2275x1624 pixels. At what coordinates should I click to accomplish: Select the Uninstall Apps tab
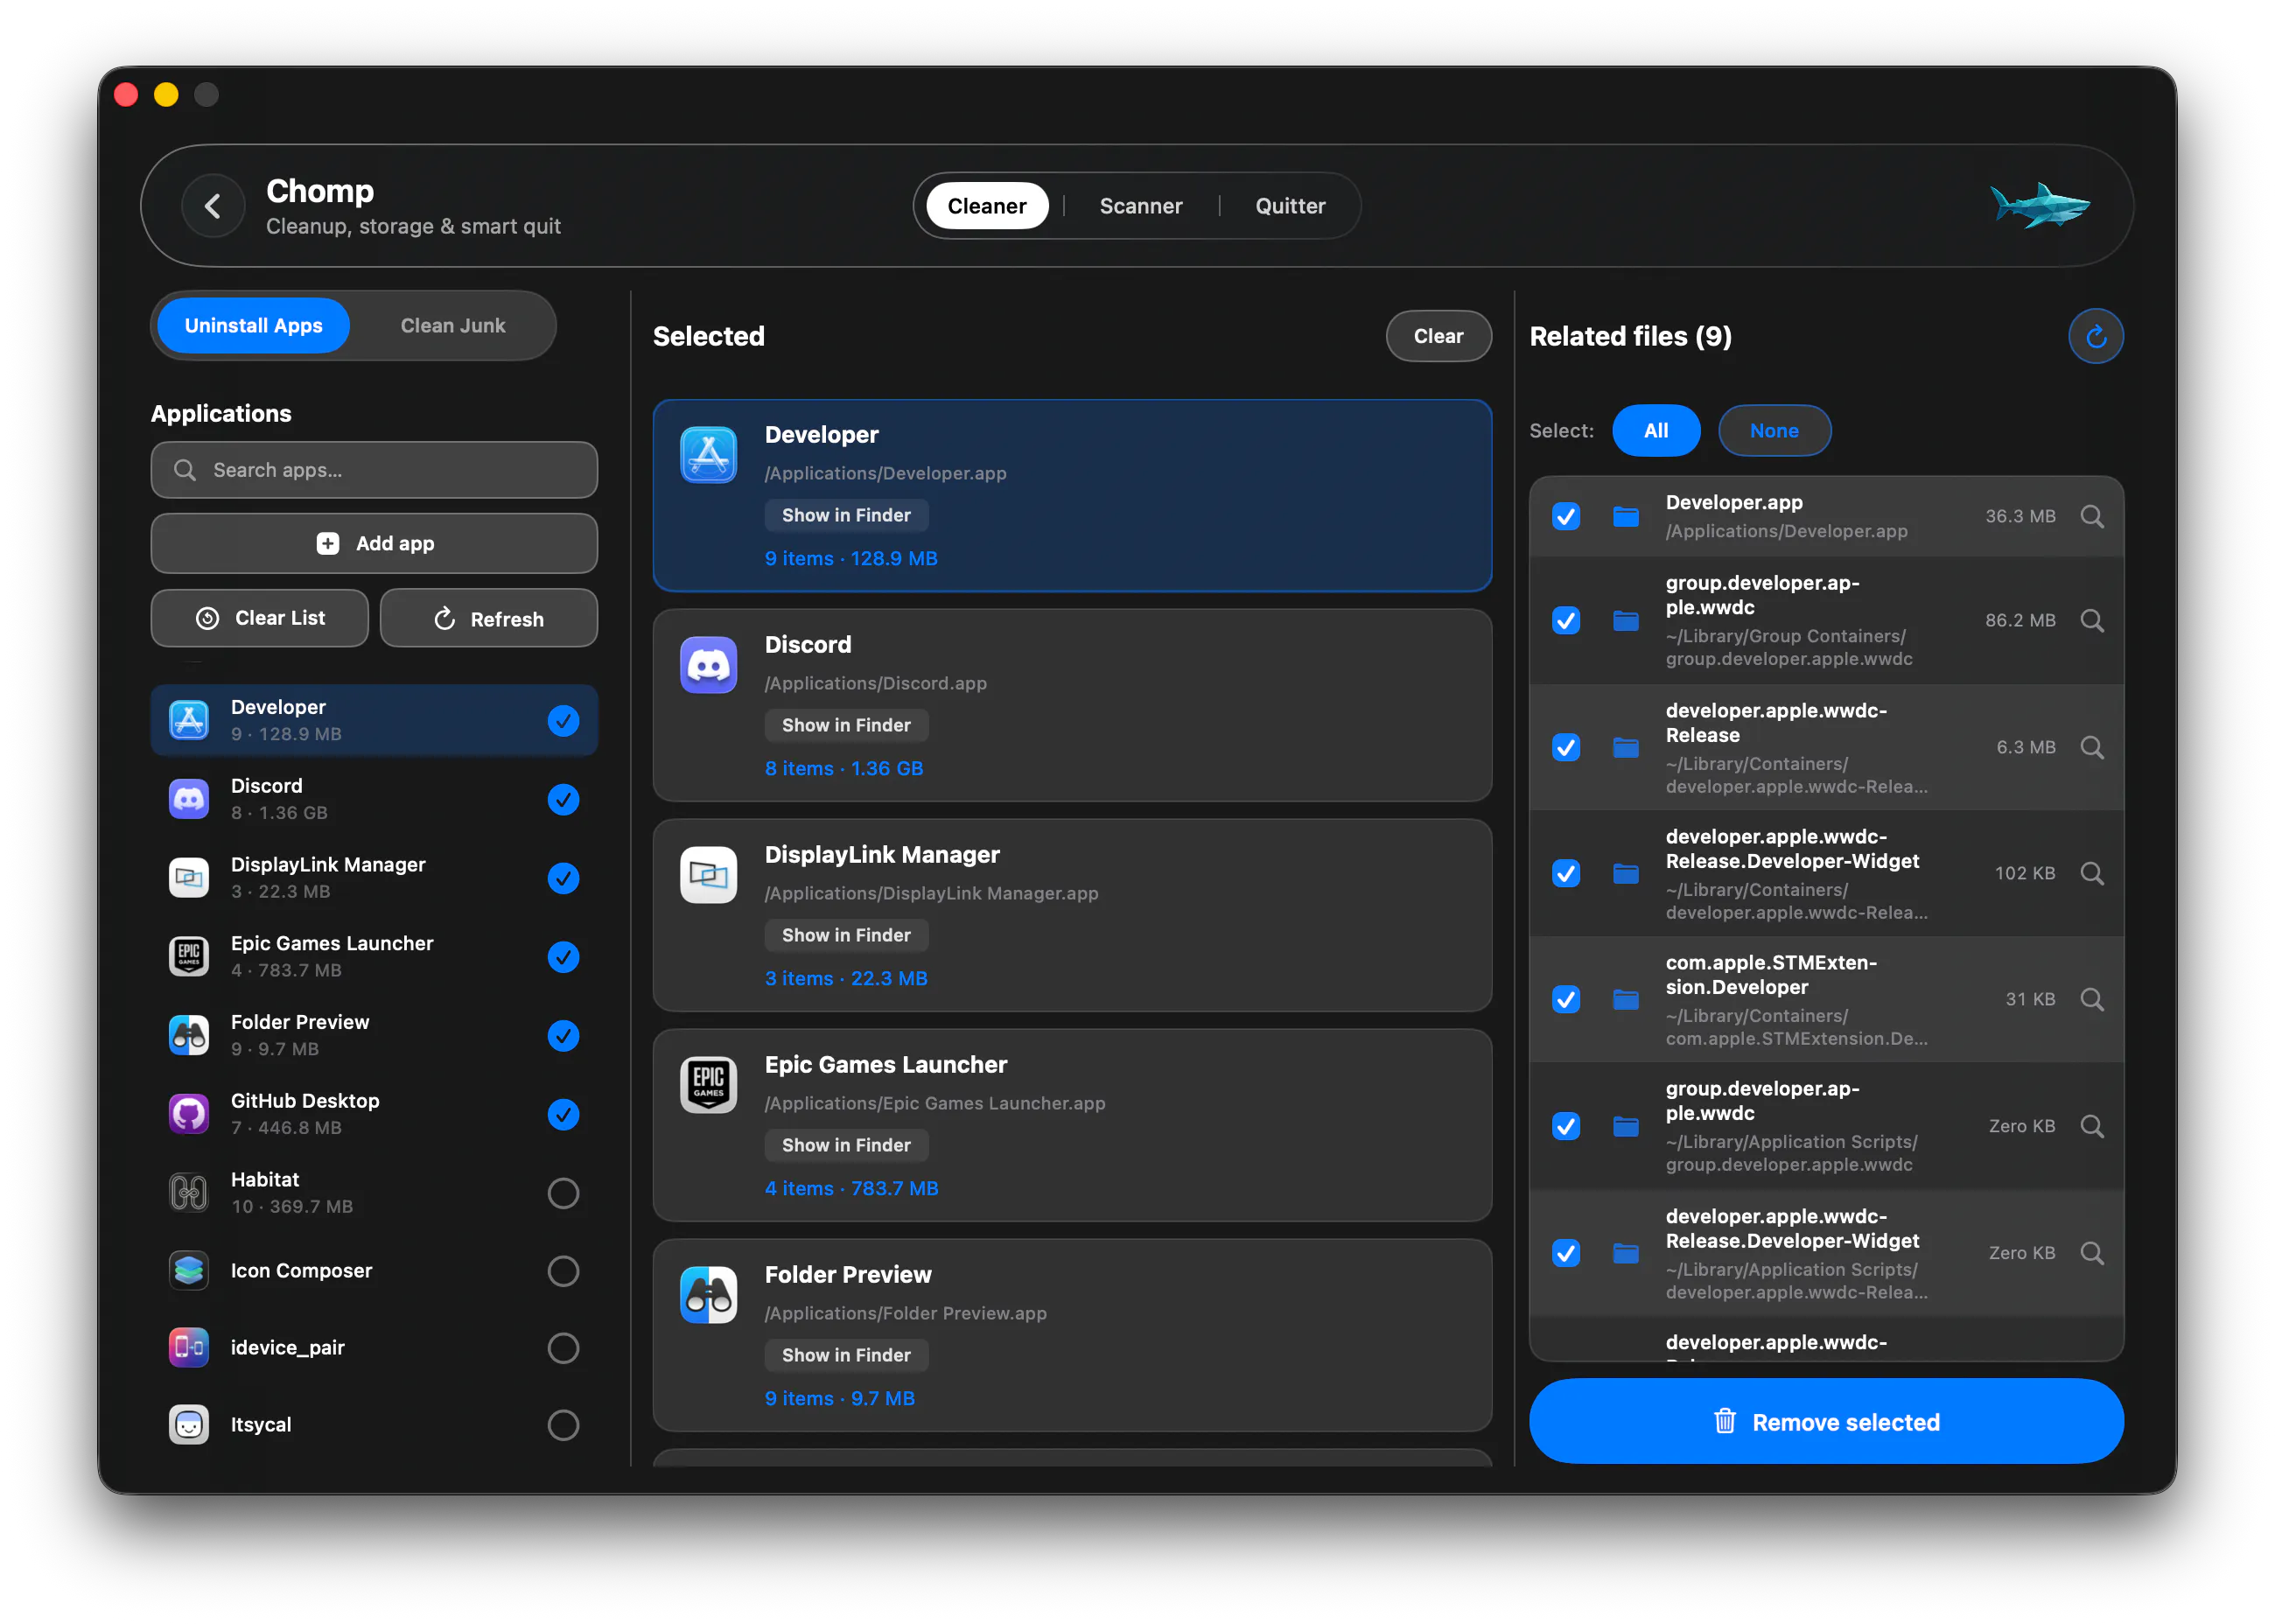(253, 326)
